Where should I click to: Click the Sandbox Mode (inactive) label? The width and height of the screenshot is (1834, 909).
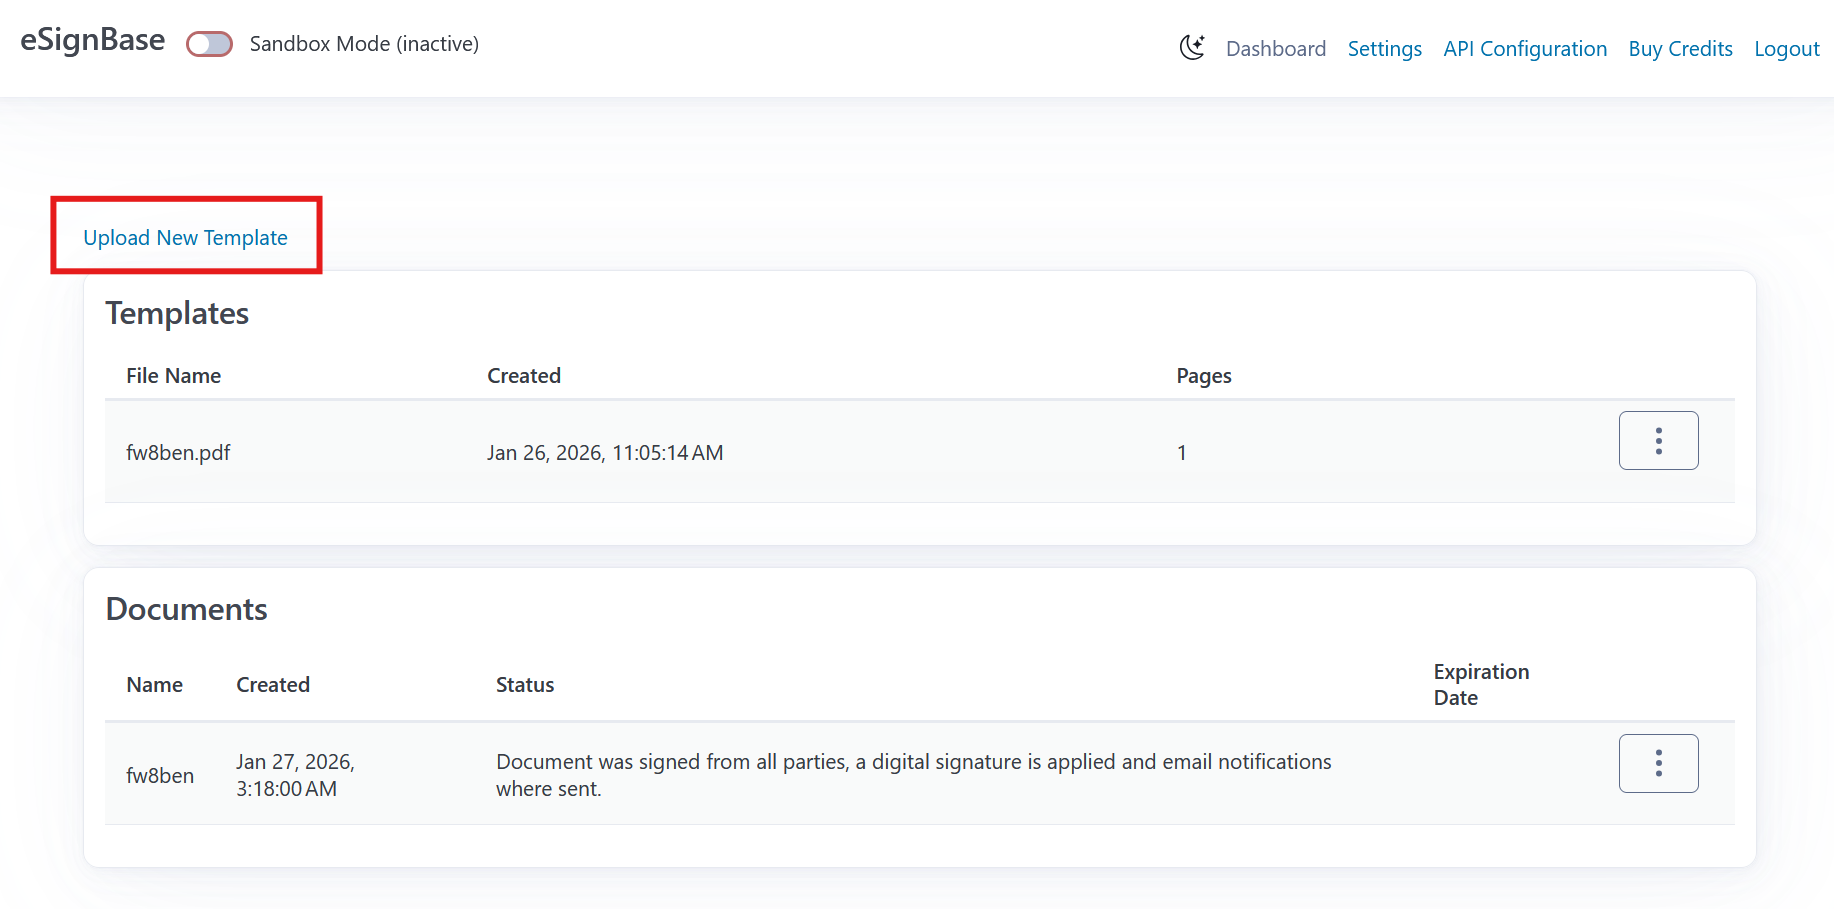(364, 44)
